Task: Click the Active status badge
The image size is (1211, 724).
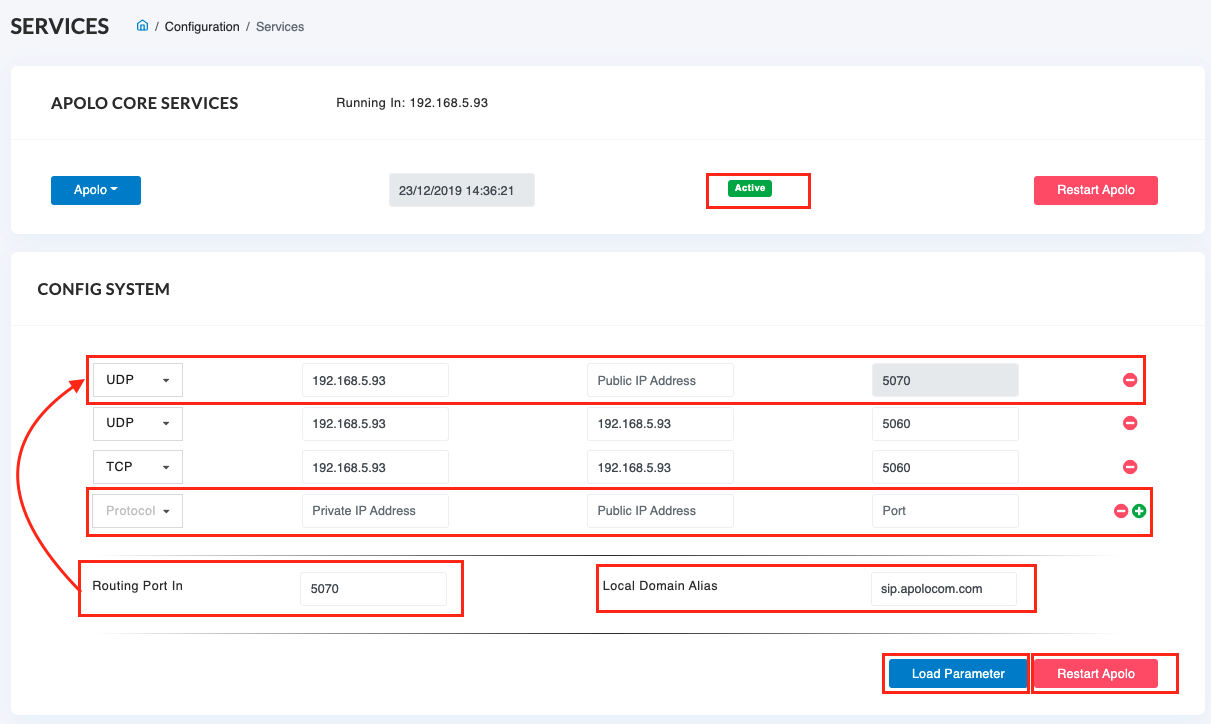Action: (x=749, y=188)
